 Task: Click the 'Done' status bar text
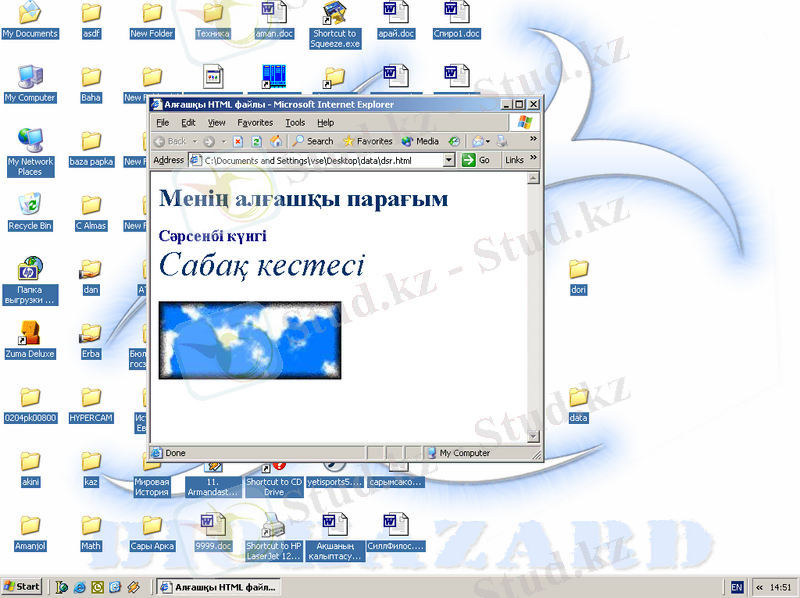tap(175, 453)
